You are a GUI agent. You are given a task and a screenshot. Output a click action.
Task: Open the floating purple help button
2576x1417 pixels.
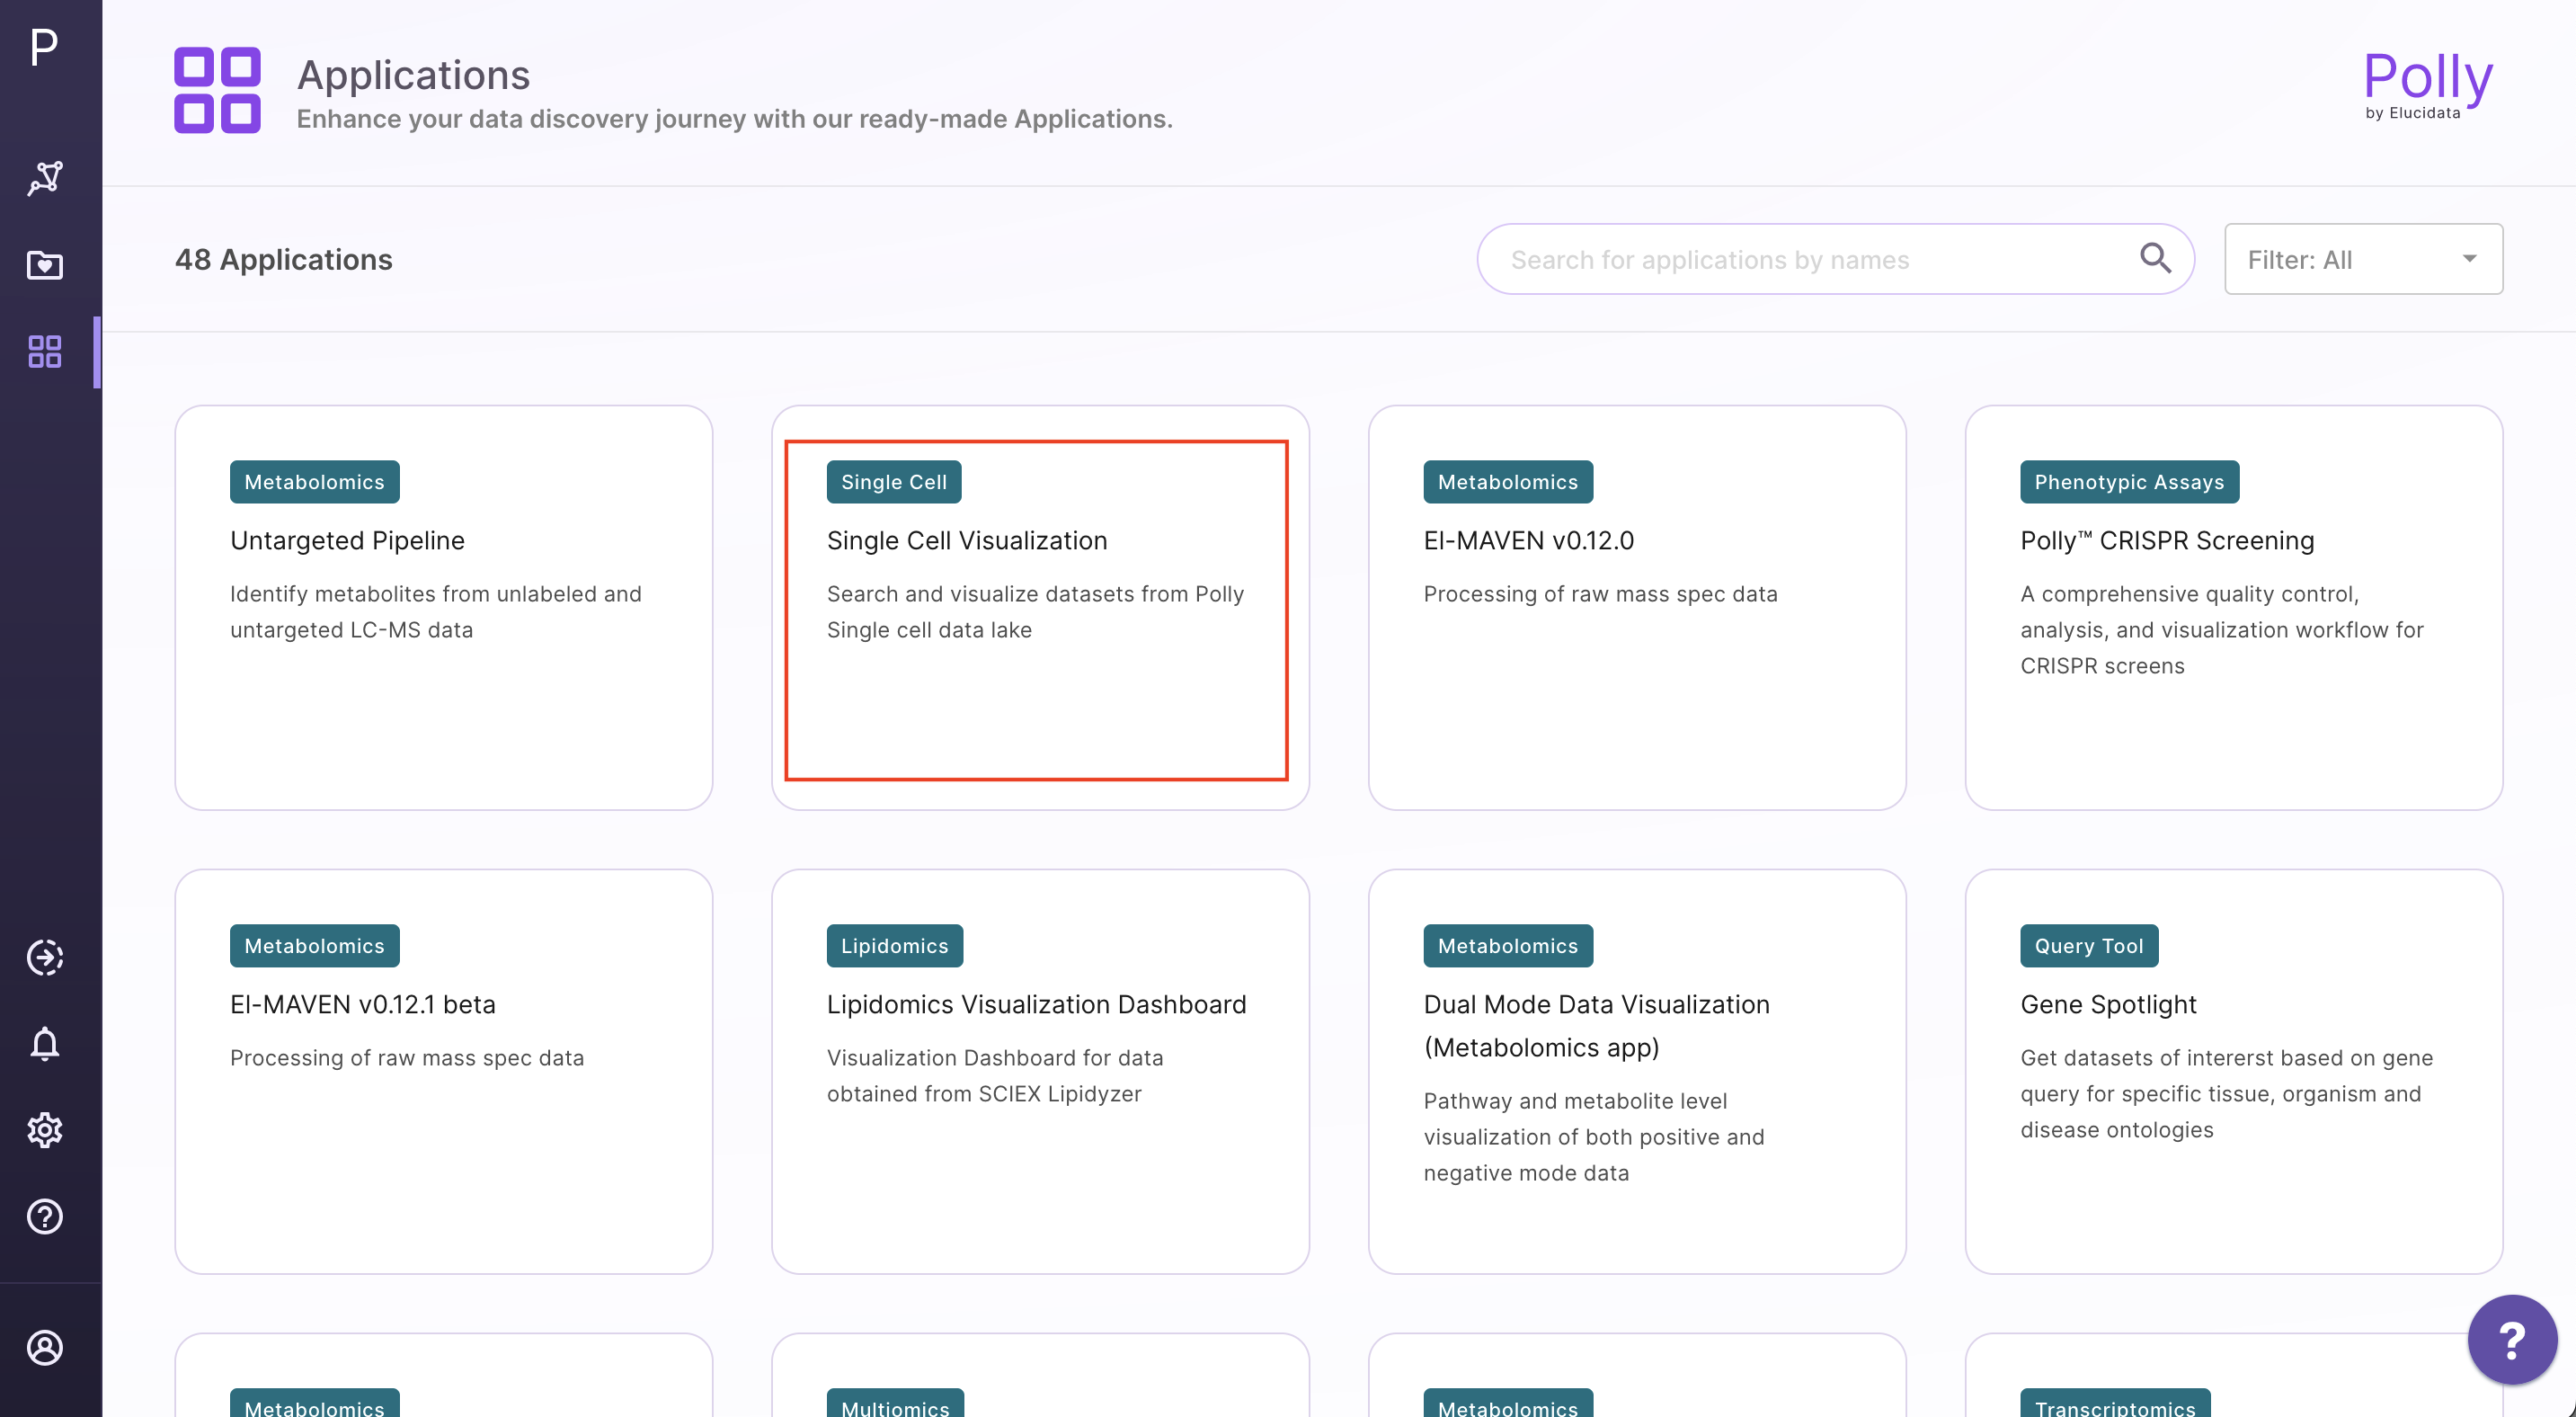[2512, 1339]
